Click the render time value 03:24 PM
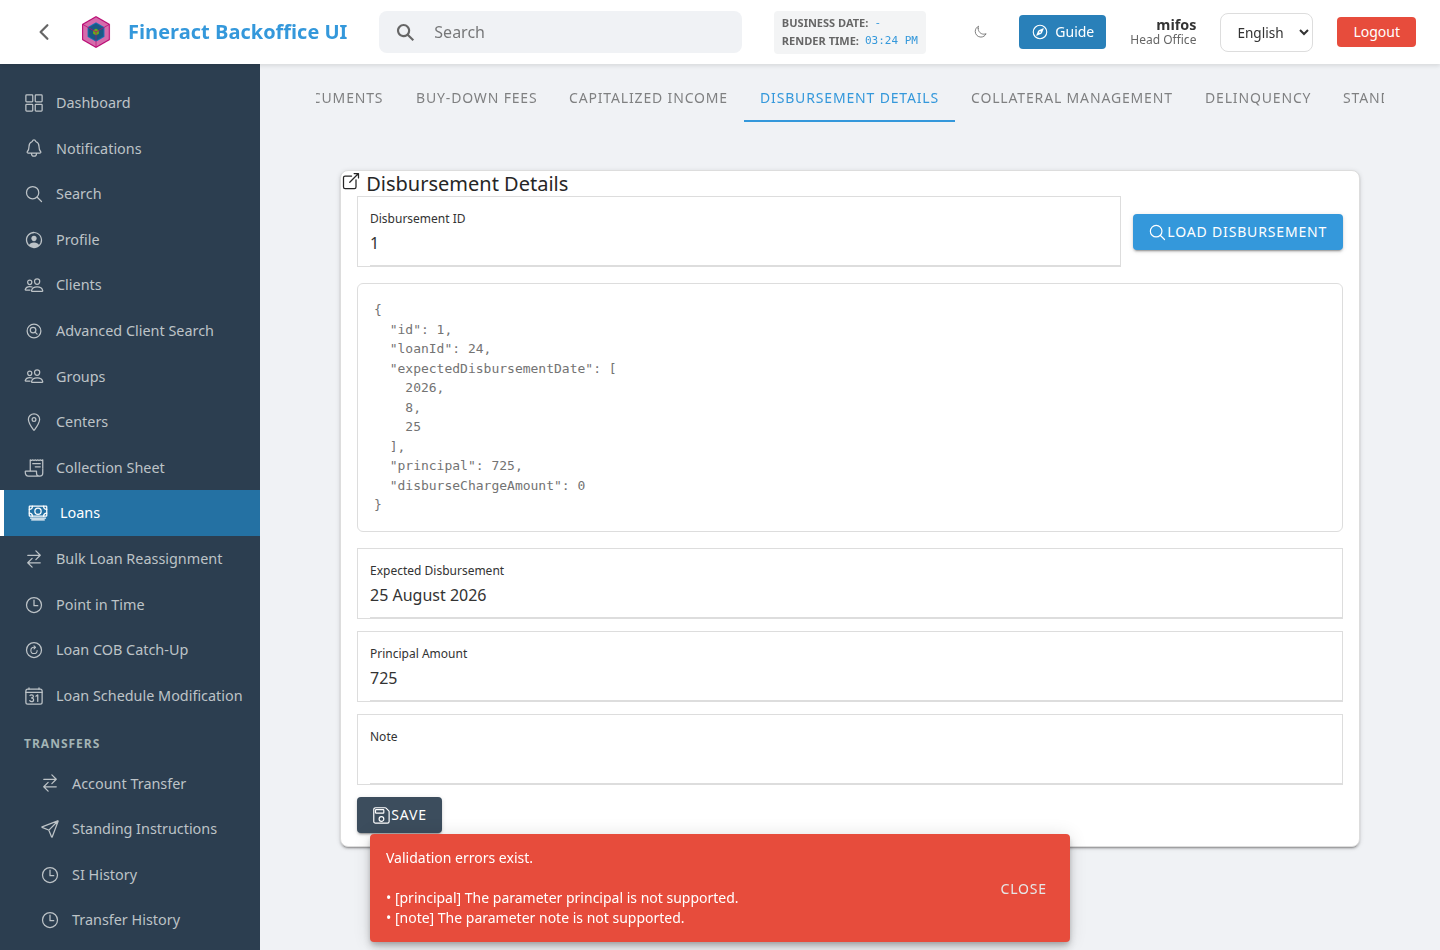1440x950 pixels. pos(891,41)
